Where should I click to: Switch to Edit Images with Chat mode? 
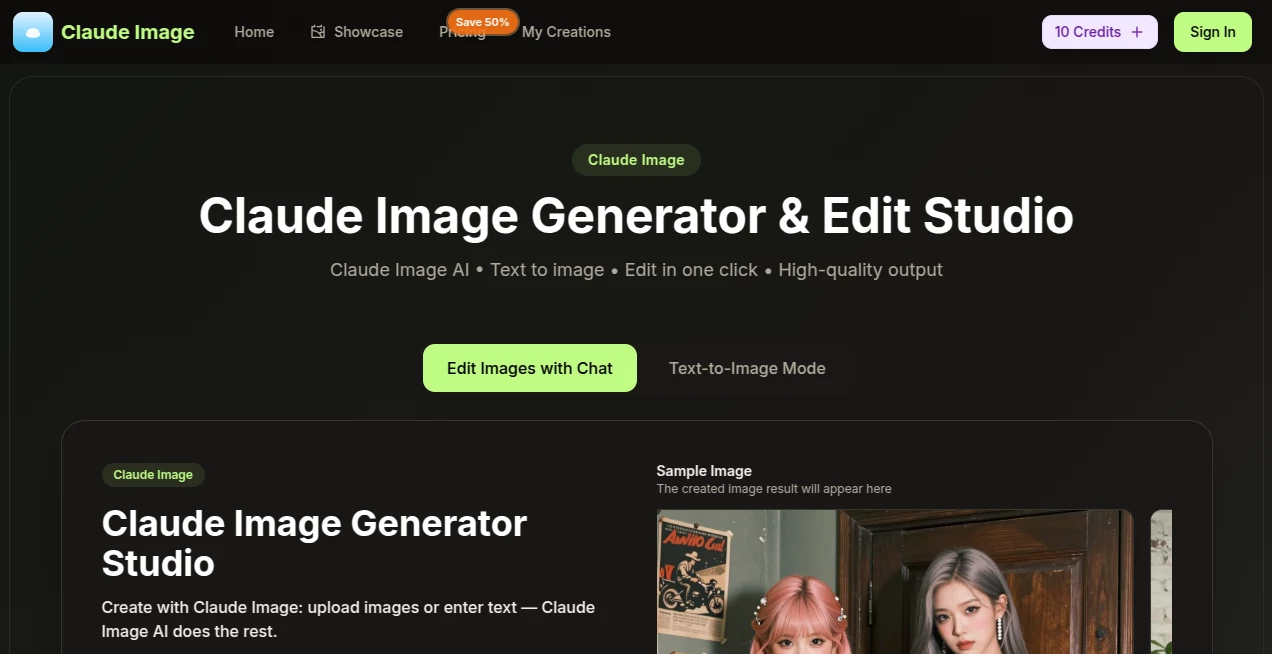(529, 368)
